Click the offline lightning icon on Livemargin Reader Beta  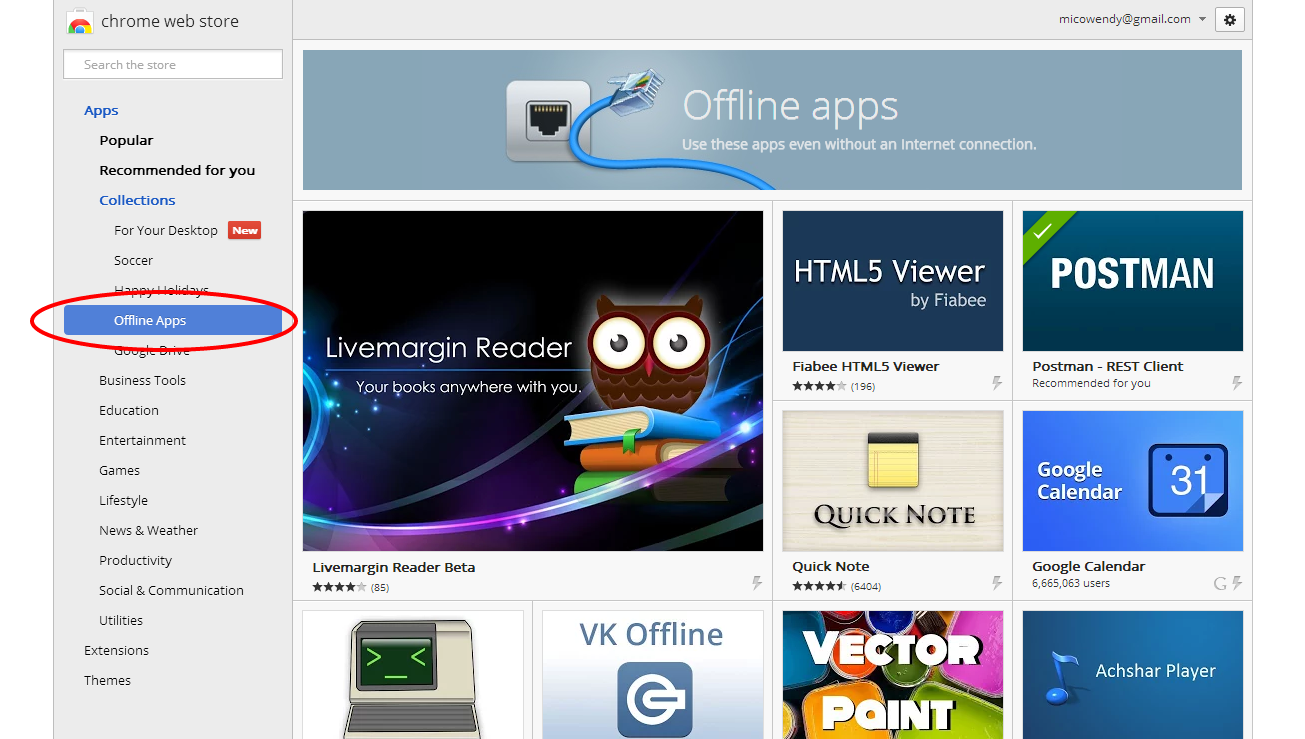pos(757,583)
